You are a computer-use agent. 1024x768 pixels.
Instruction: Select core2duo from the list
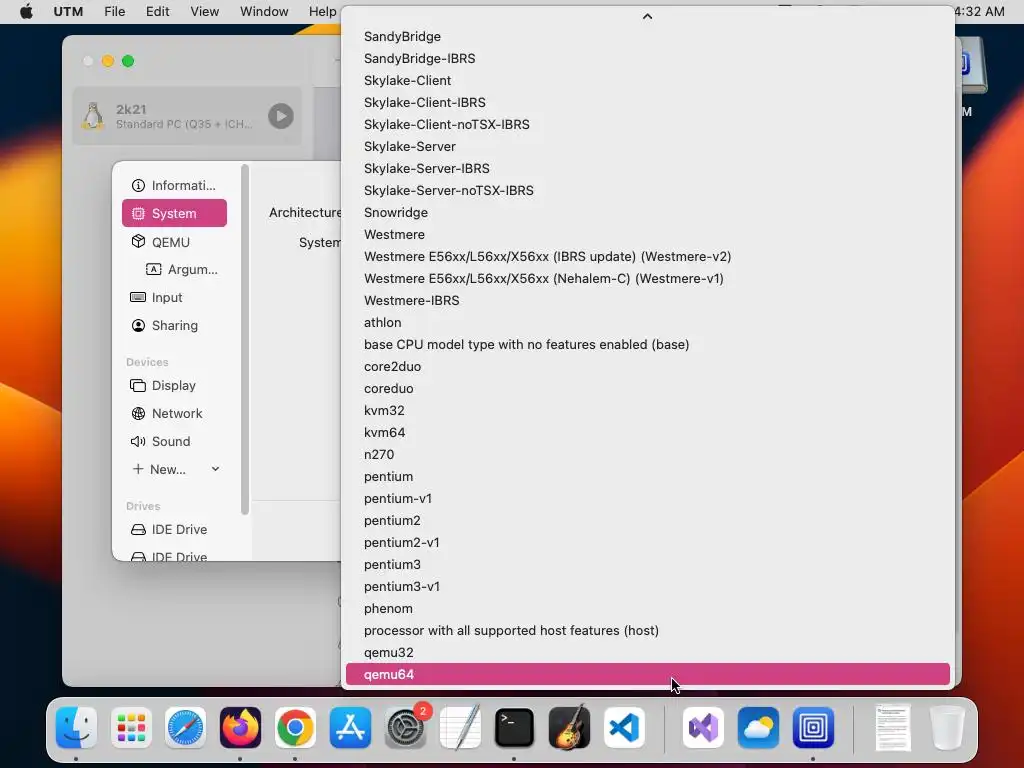click(x=647, y=366)
